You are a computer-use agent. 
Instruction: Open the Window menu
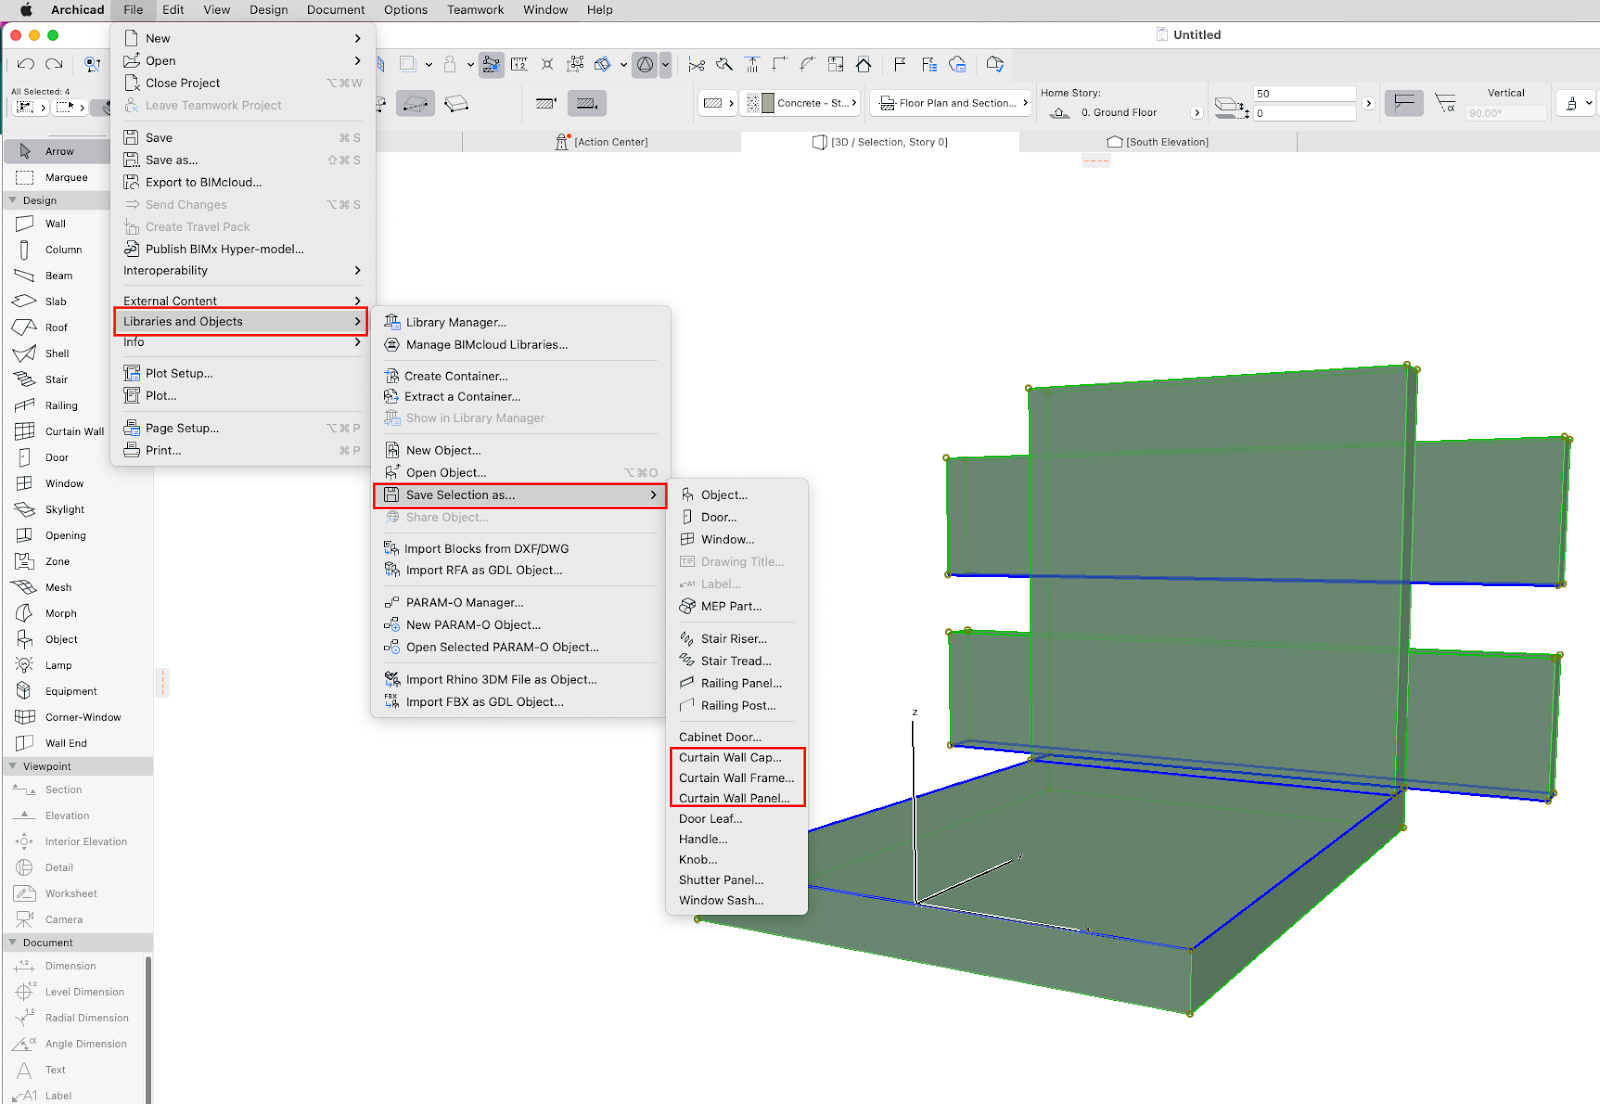[x=545, y=10]
